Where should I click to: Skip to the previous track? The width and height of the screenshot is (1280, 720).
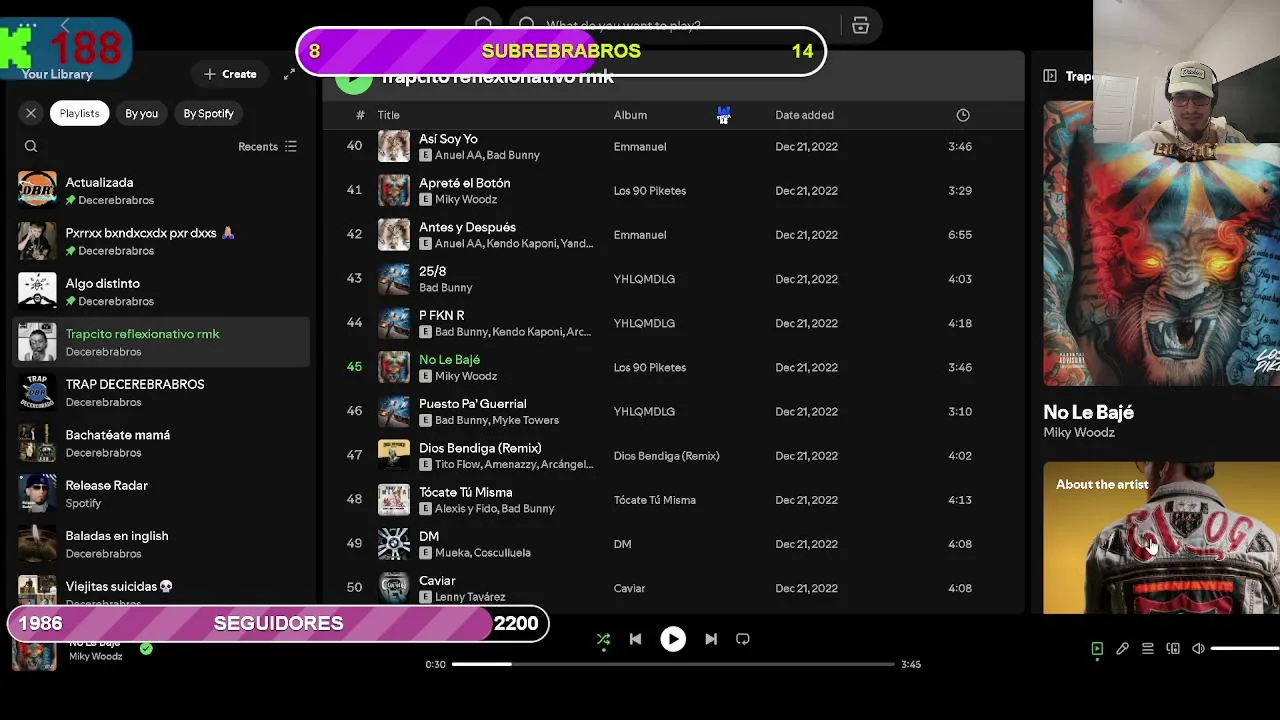click(635, 639)
